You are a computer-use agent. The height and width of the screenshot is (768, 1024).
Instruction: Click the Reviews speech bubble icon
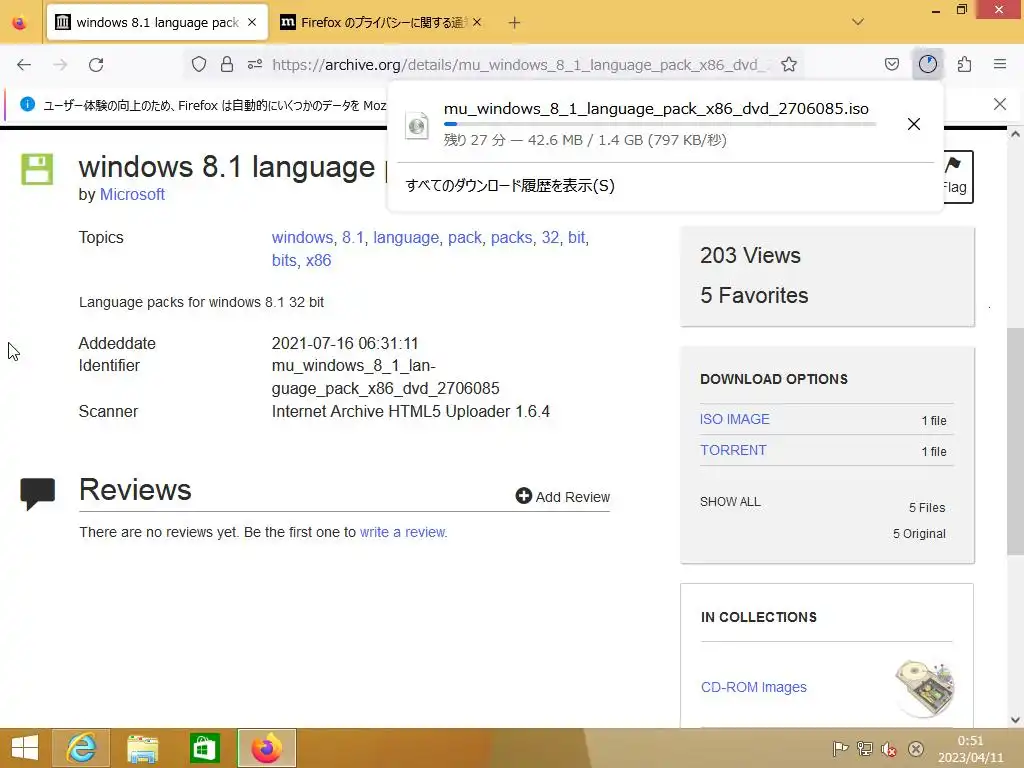[37, 494]
